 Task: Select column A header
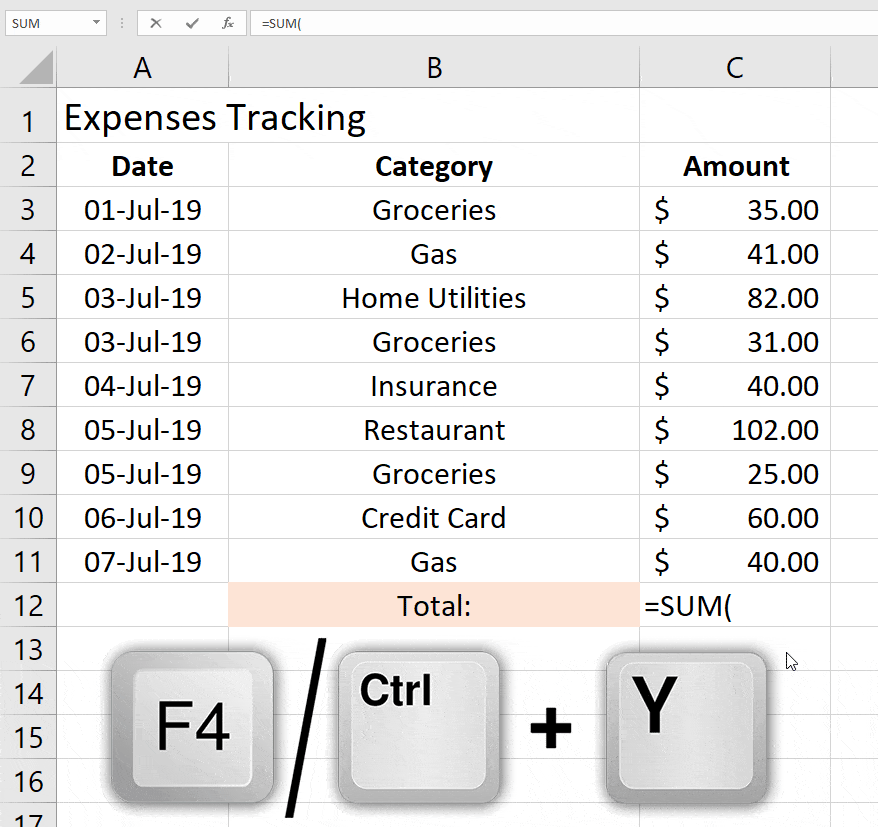(142, 67)
